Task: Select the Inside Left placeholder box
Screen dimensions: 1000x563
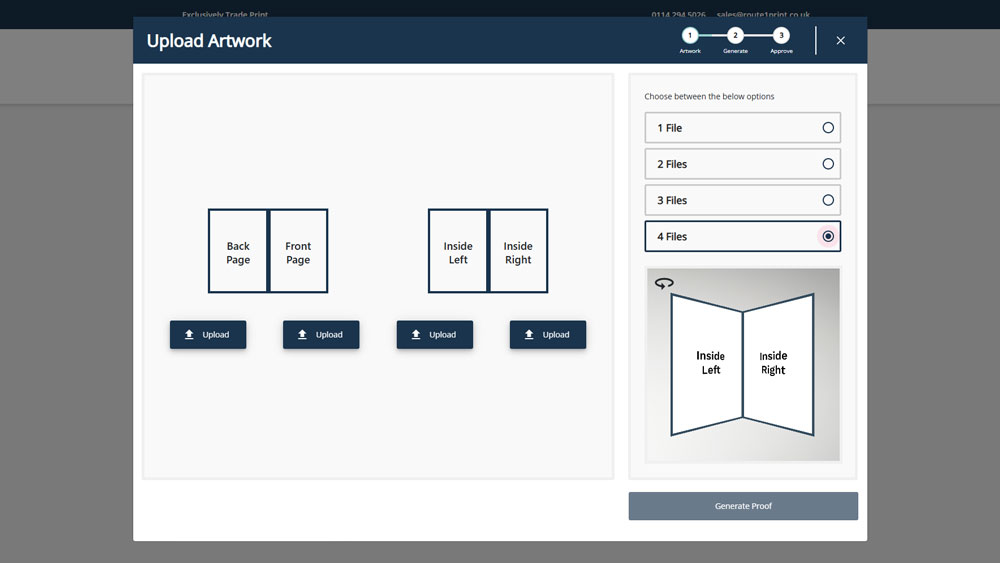Action: pyautogui.click(x=458, y=252)
